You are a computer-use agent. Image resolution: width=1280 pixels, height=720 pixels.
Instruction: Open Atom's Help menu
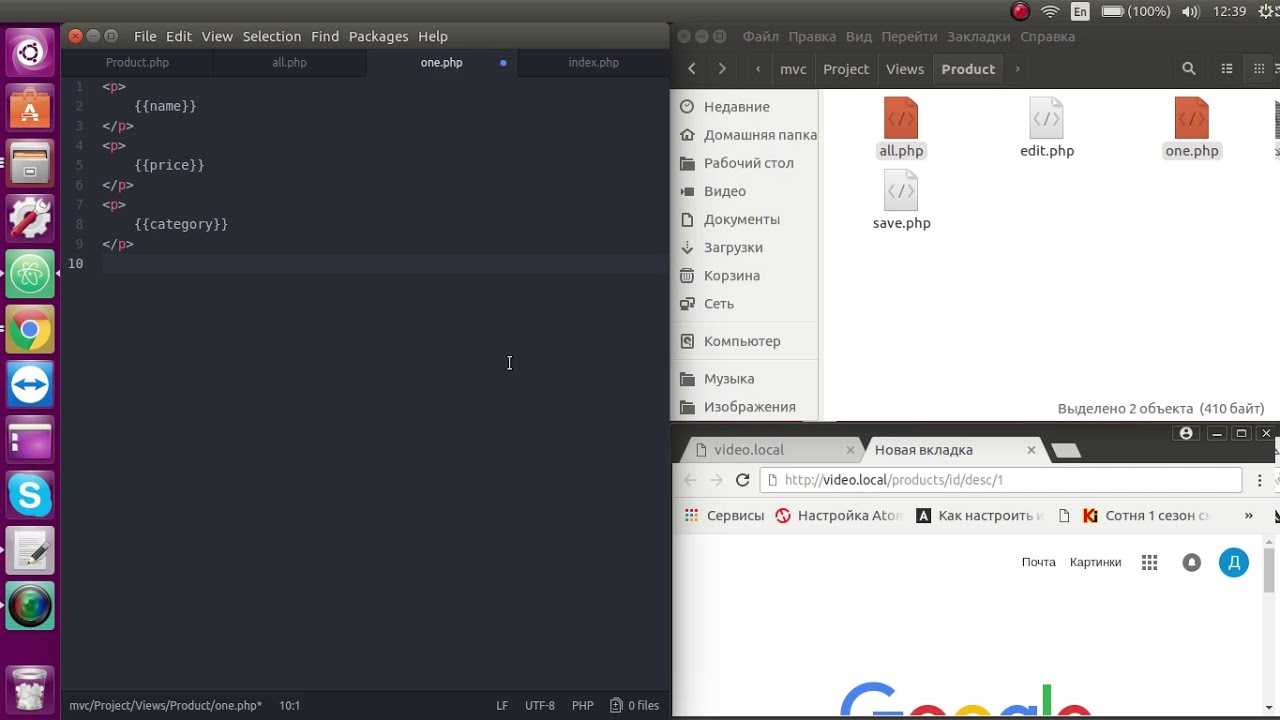pyautogui.click(x=433, y=36)
